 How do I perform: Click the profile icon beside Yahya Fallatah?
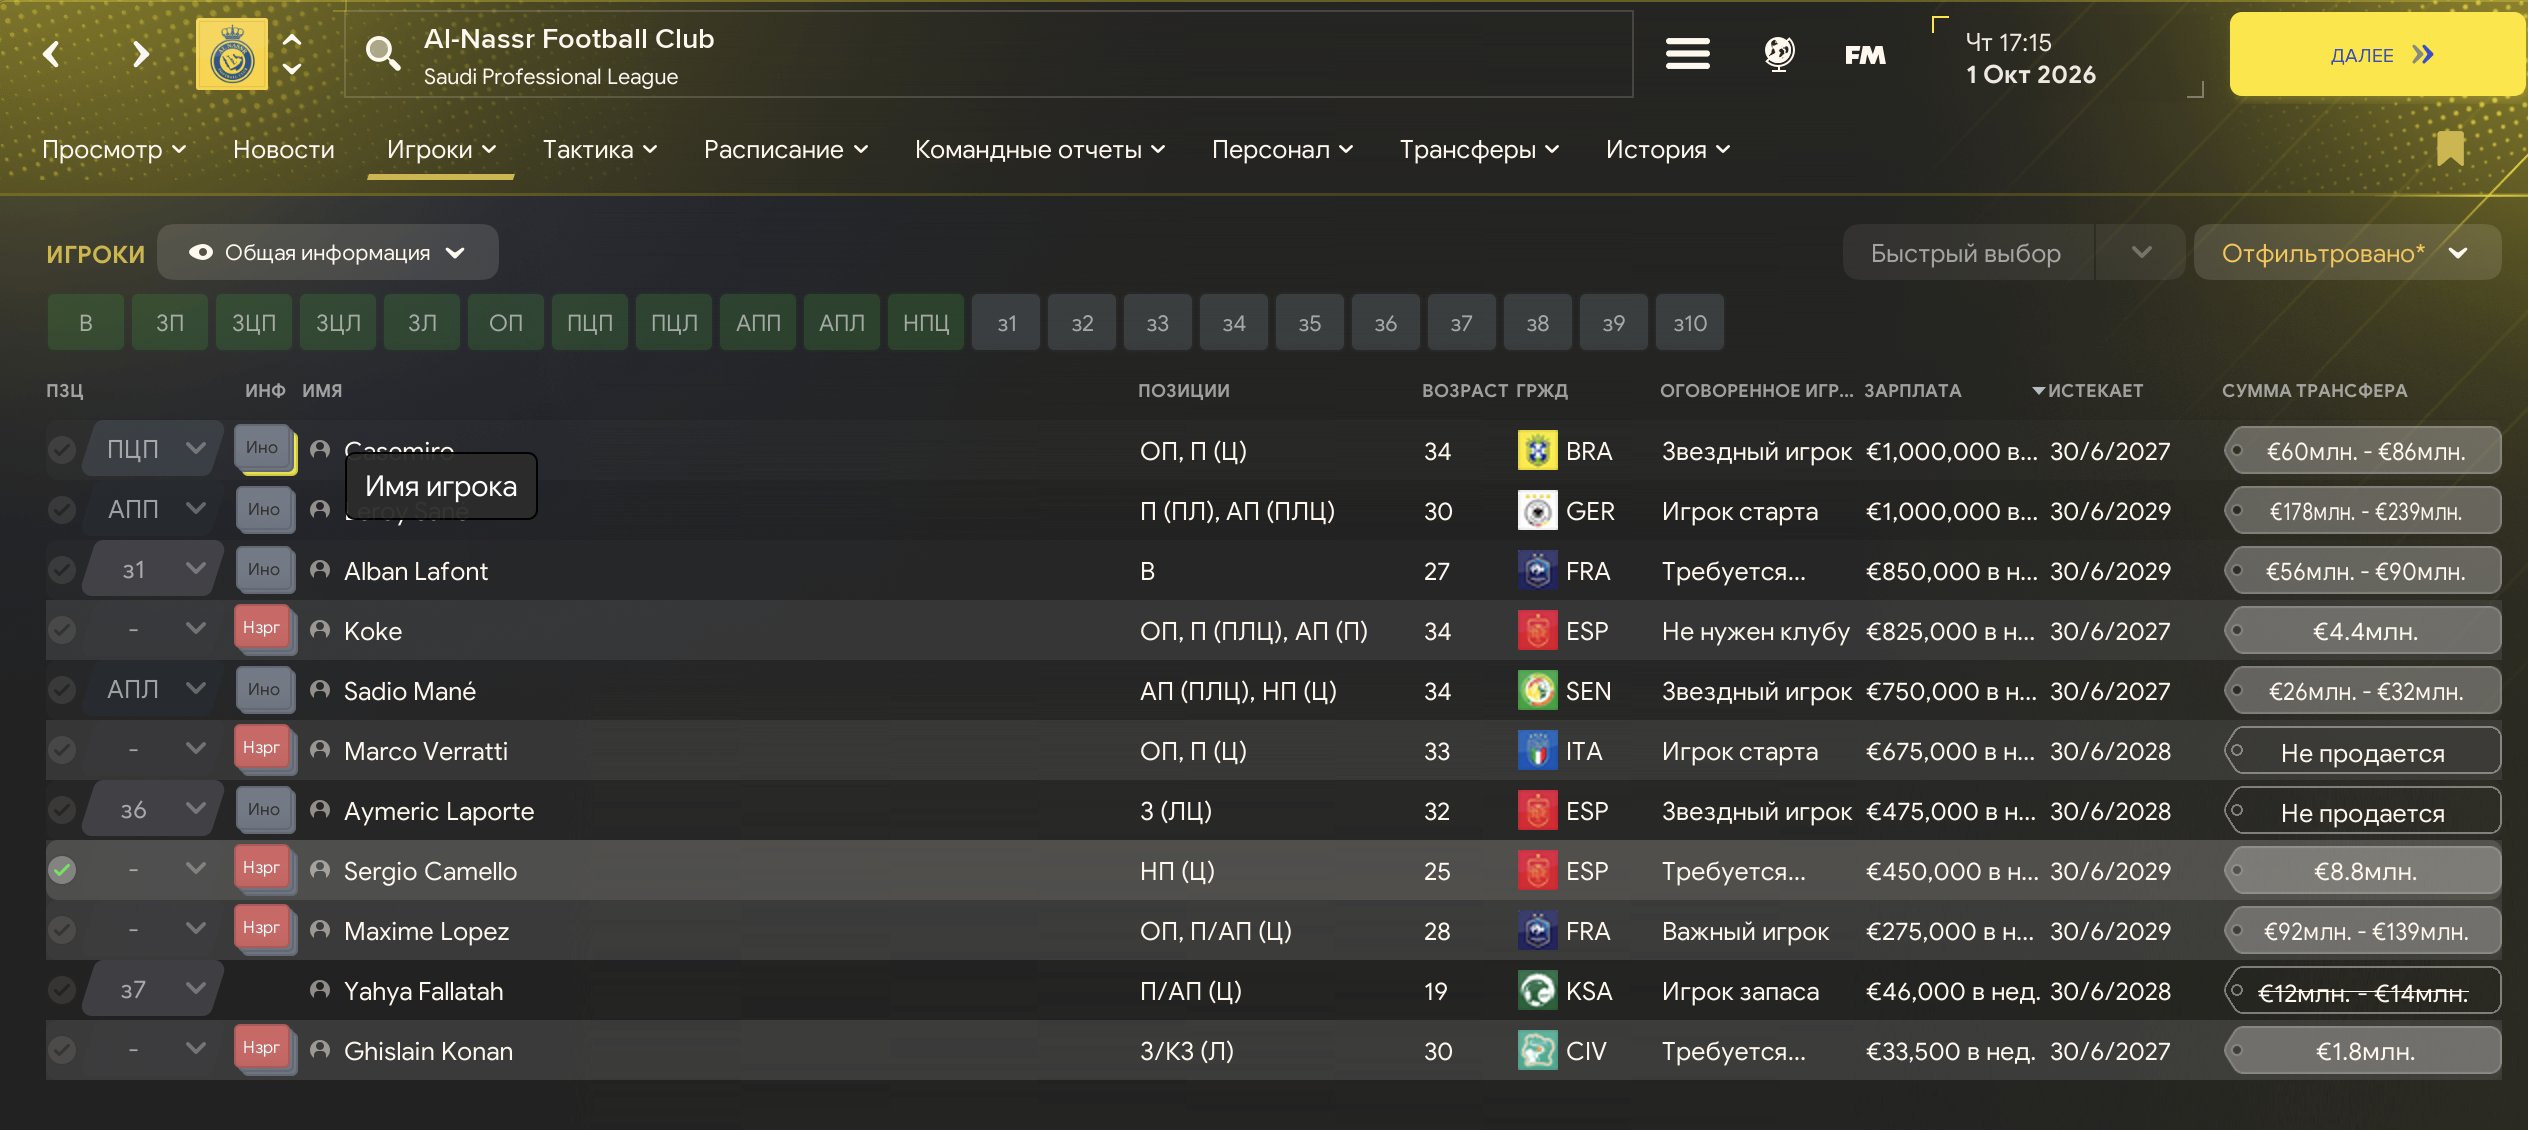(x=320, y=990)
